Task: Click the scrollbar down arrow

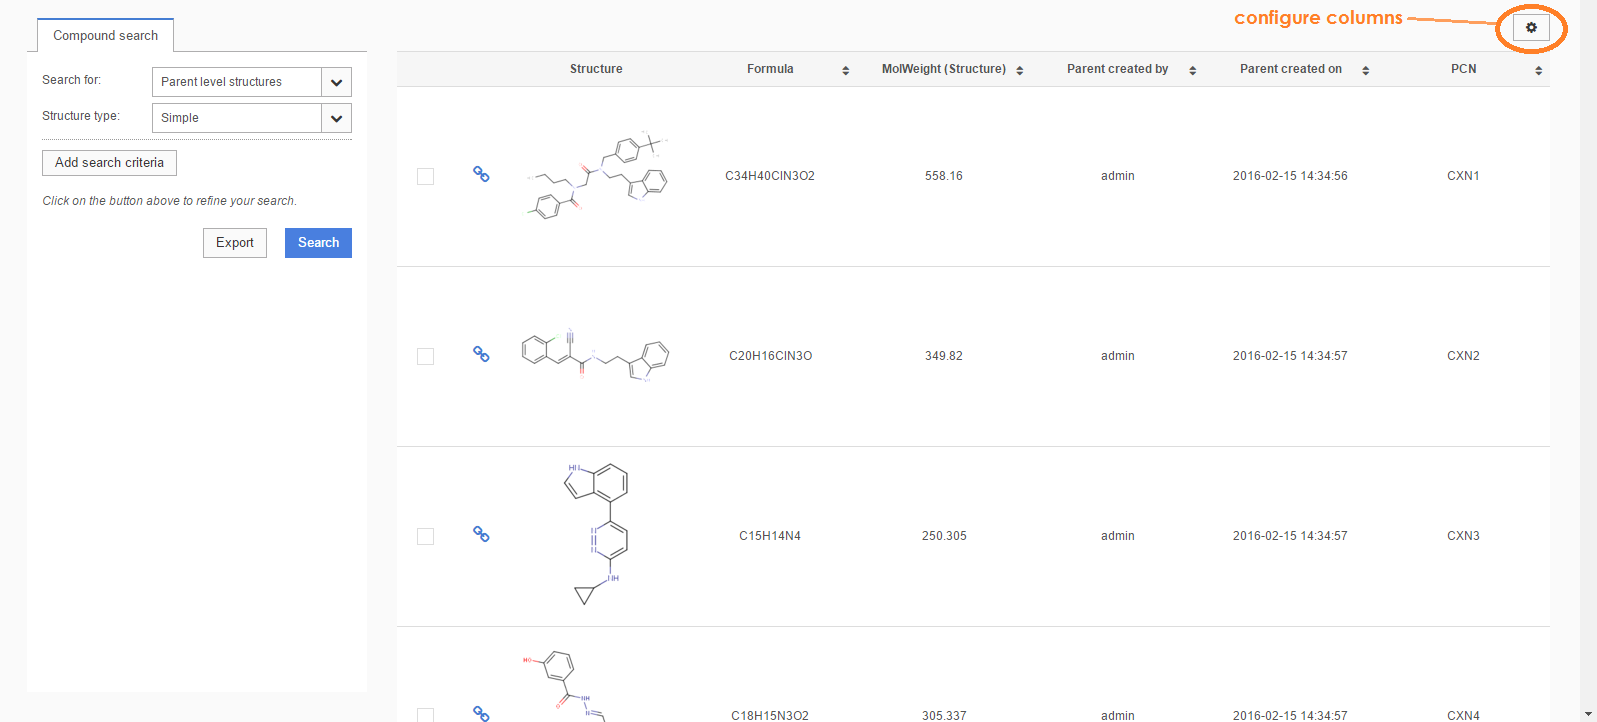Action: click(1588, 714)
